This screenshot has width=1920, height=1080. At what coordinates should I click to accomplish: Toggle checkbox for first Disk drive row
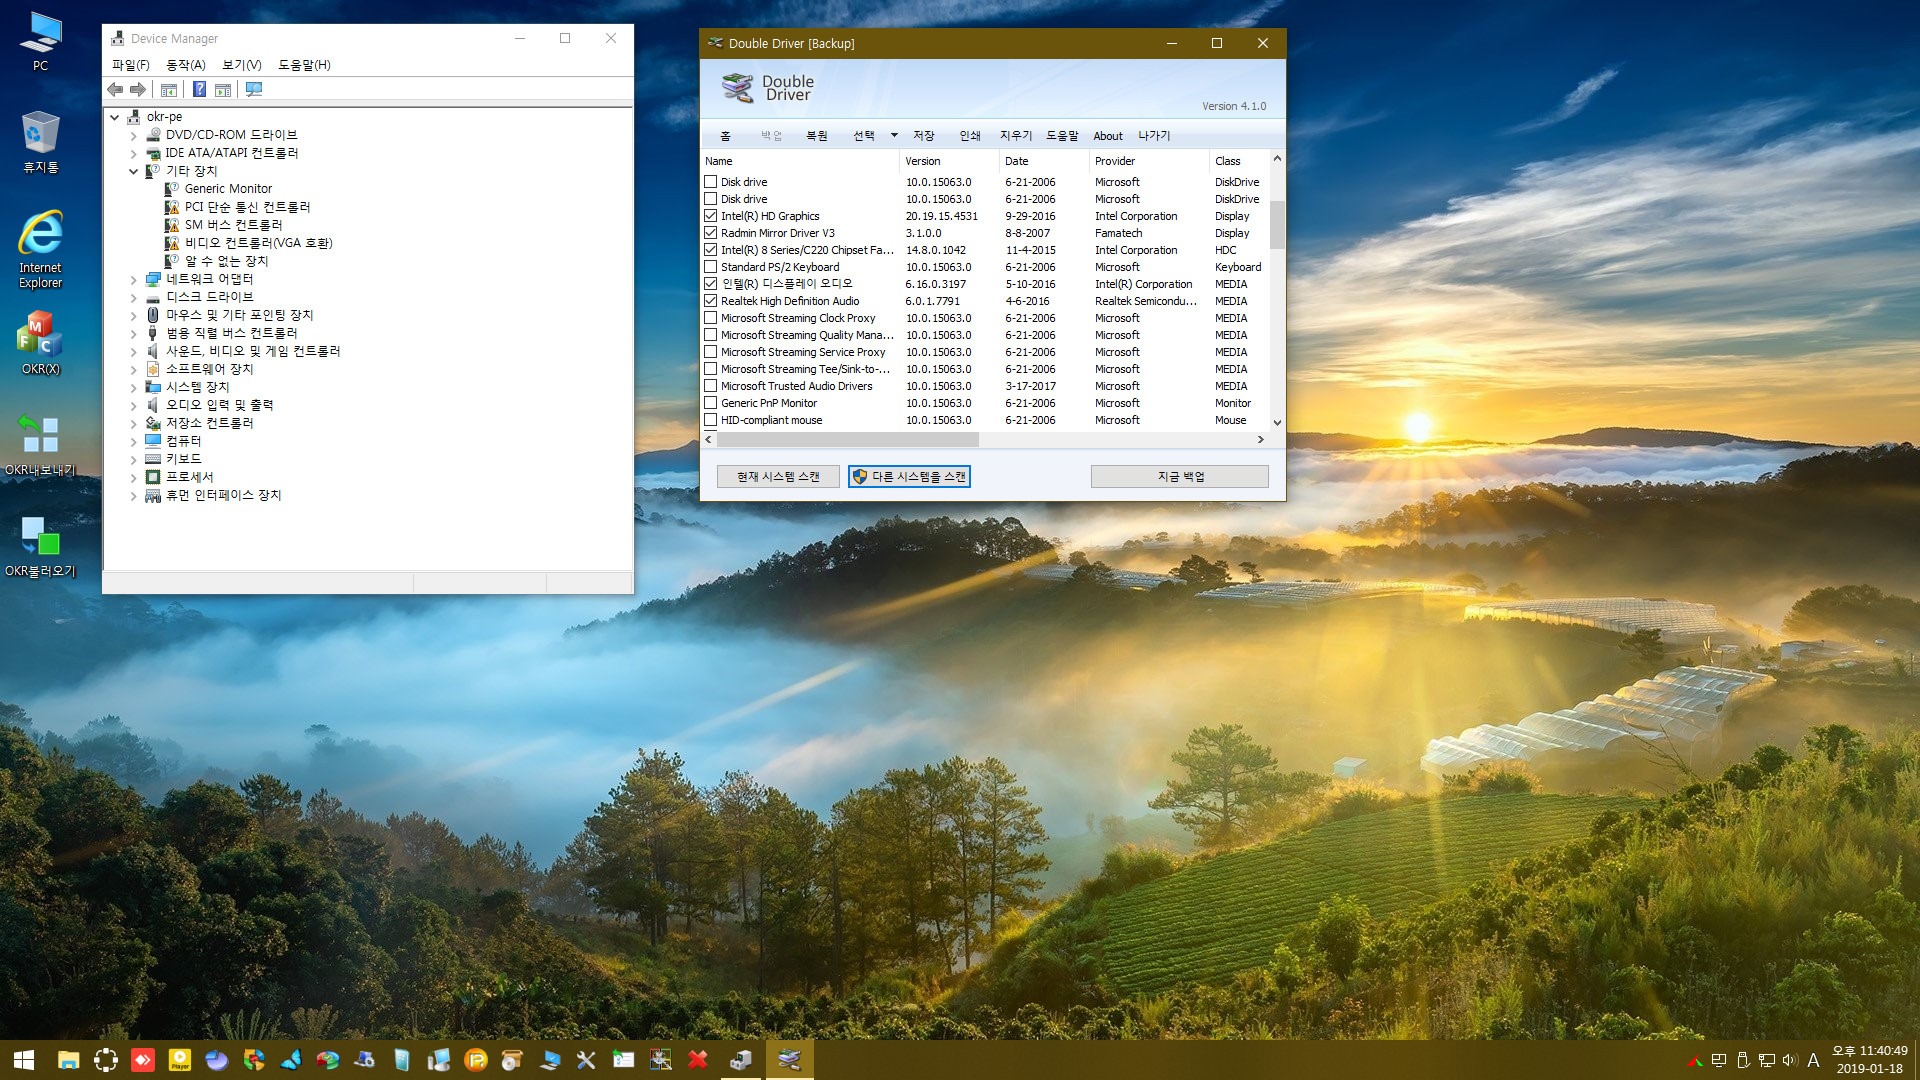pyautogui.click(x=710, y=182)
